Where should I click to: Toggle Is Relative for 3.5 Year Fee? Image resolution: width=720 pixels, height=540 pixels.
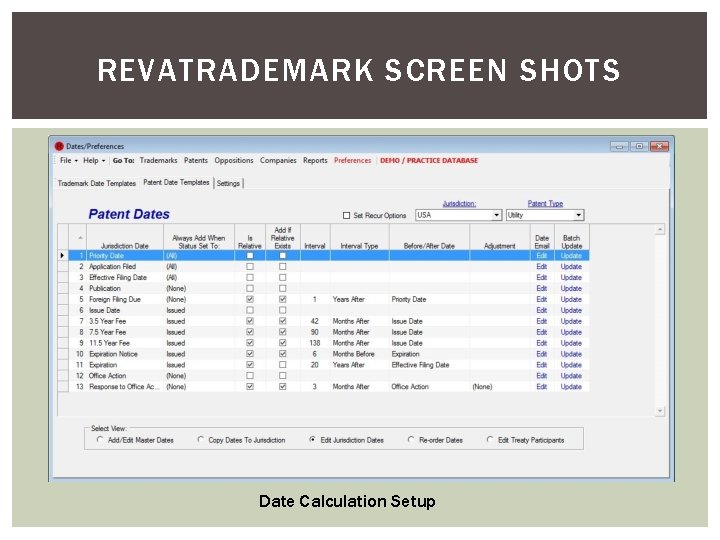(x=250, y=321)
